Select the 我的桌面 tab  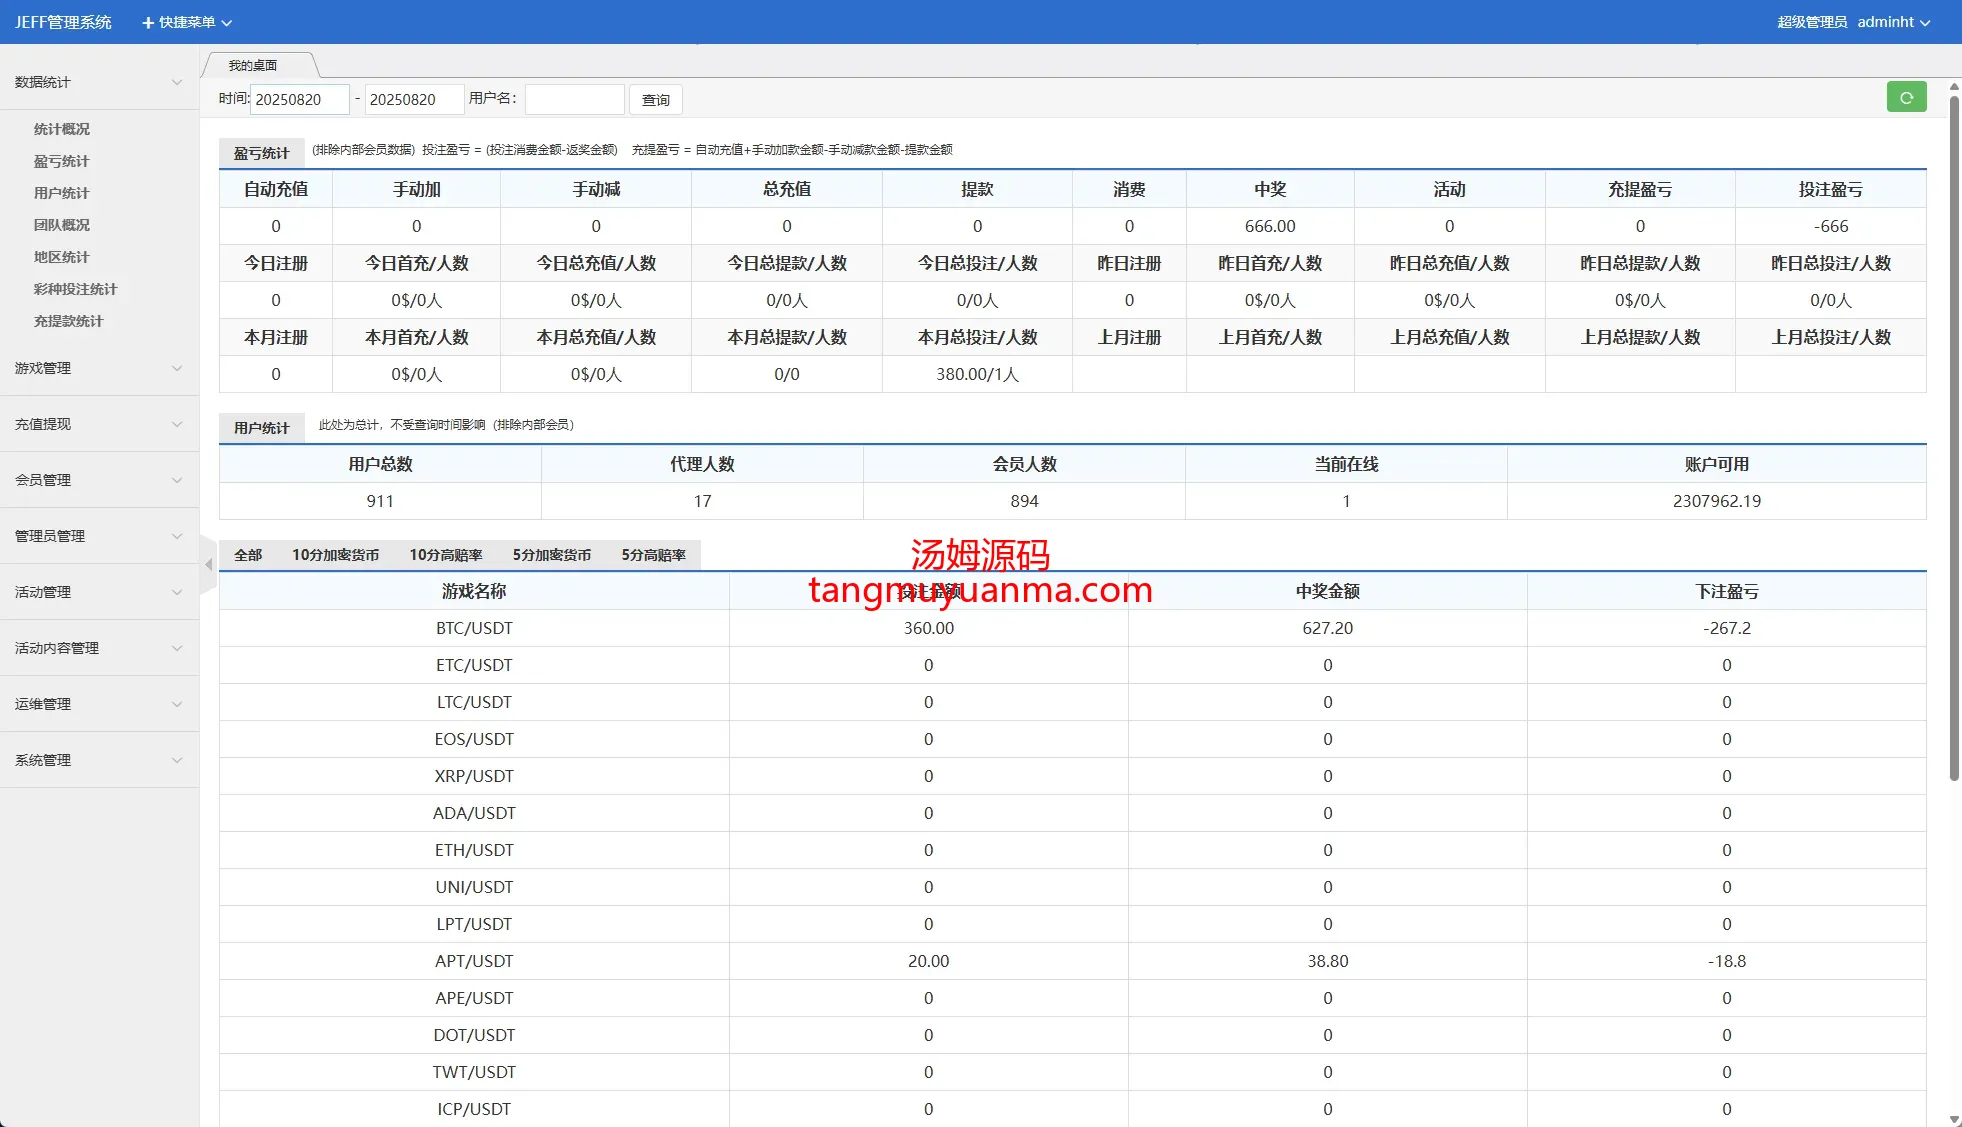click(253, 66)
